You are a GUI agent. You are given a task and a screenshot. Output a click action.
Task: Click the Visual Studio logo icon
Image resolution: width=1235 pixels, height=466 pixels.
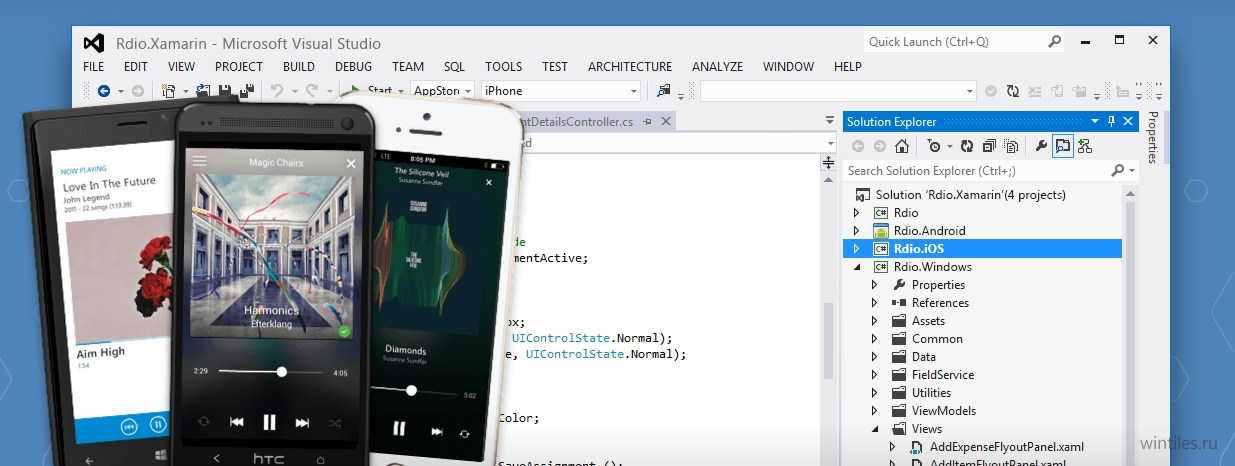94,43
